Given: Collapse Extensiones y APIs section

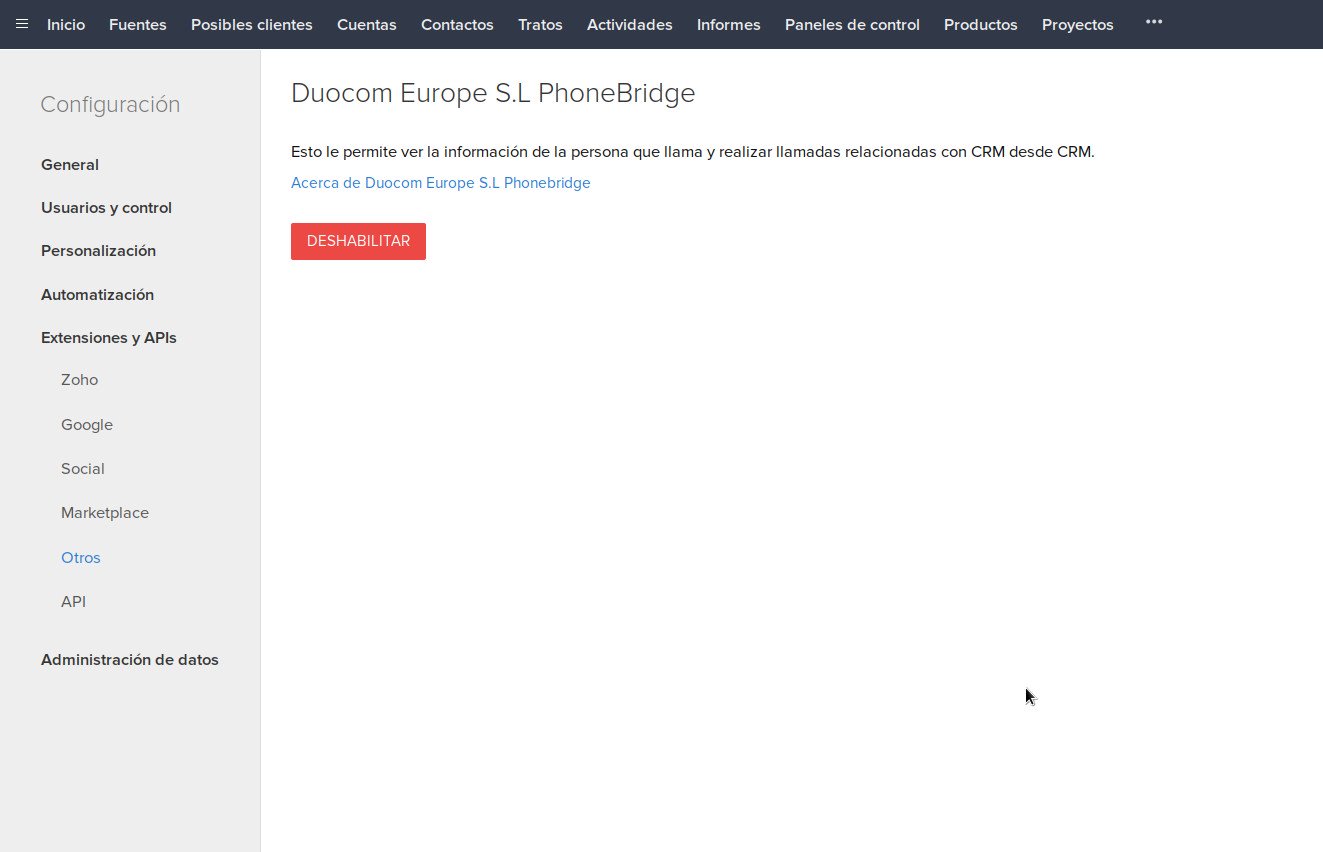Looking at the screenshot, I should 109,338.
